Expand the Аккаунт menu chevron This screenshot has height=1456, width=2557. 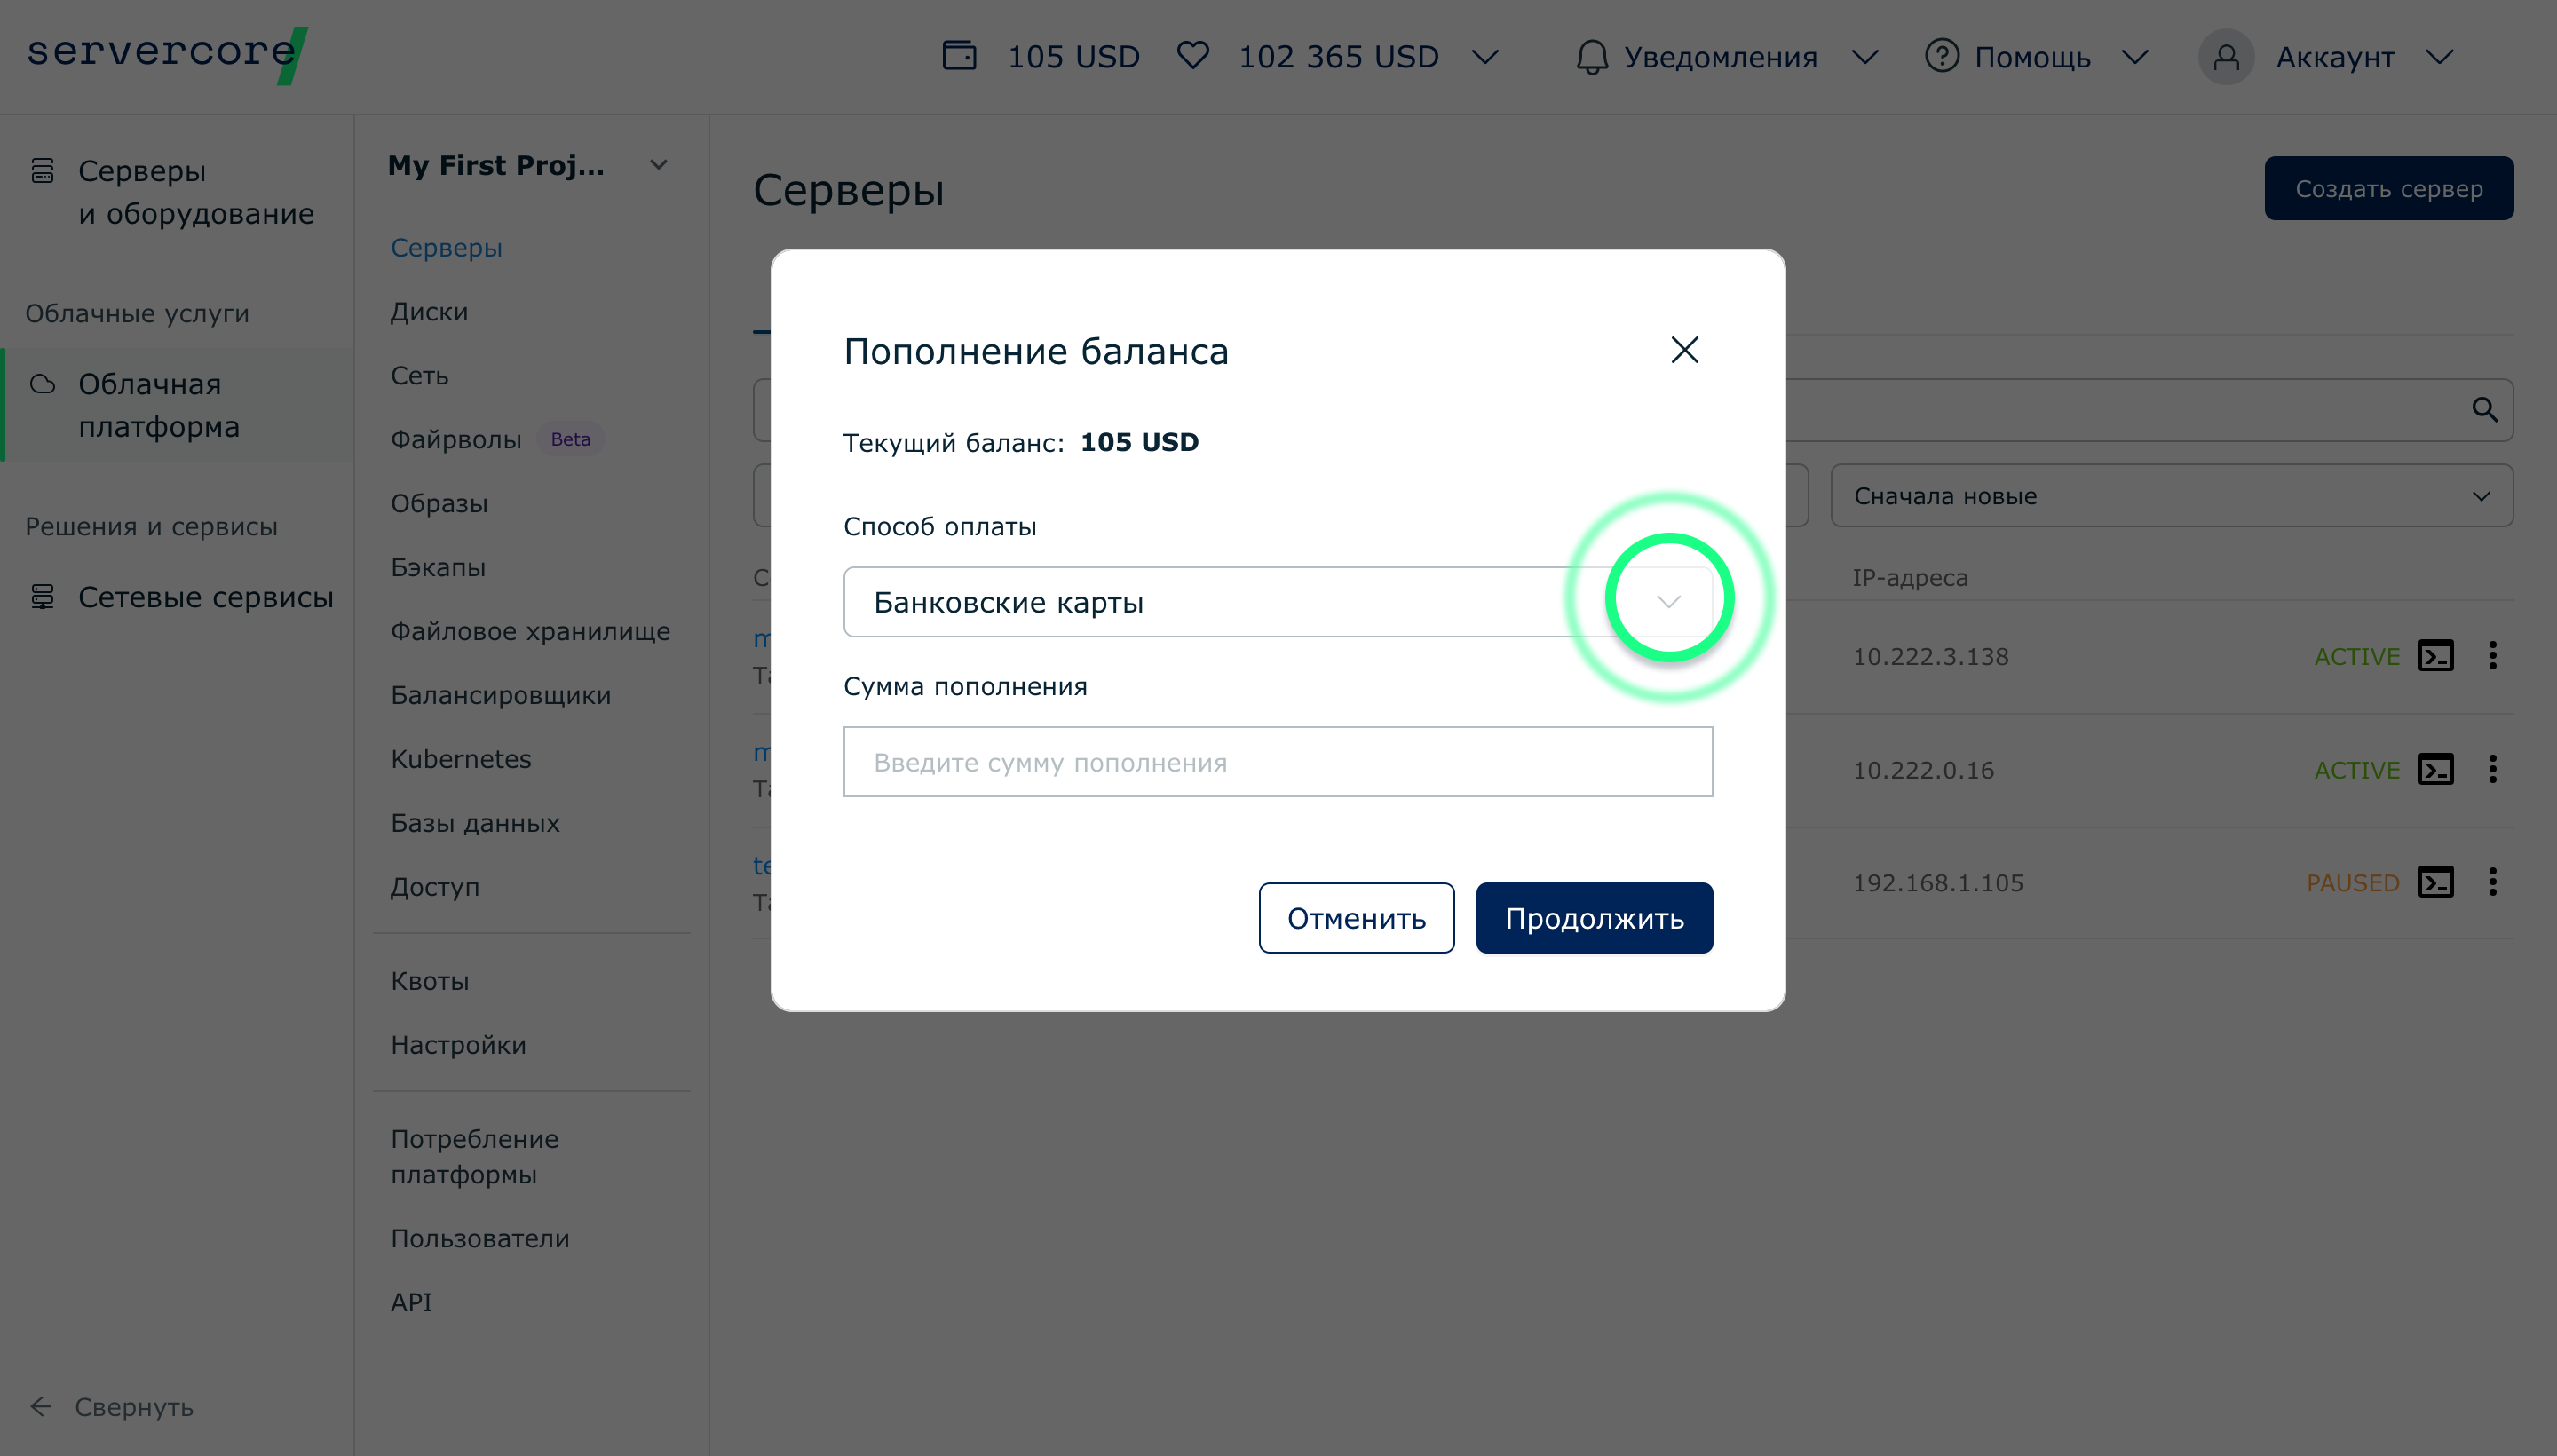2440,57
